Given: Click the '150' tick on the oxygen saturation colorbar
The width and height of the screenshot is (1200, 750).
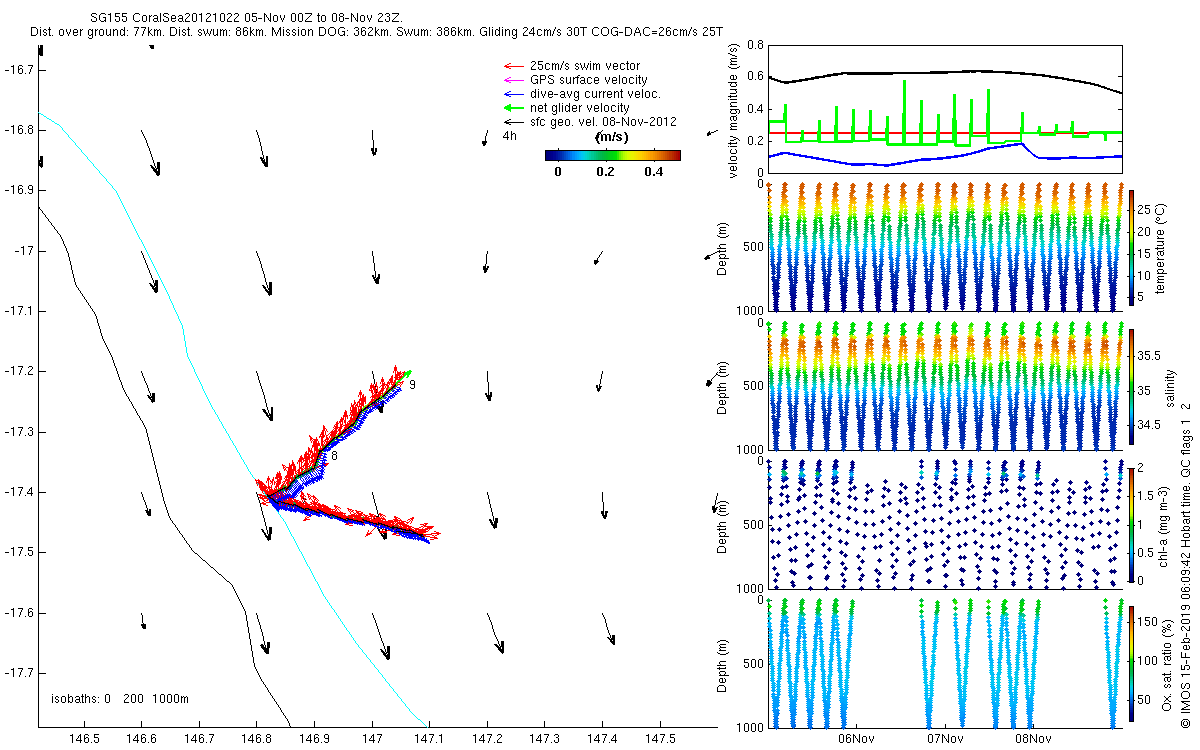Looking at the screenshot, I should (x=1149, y=622).
